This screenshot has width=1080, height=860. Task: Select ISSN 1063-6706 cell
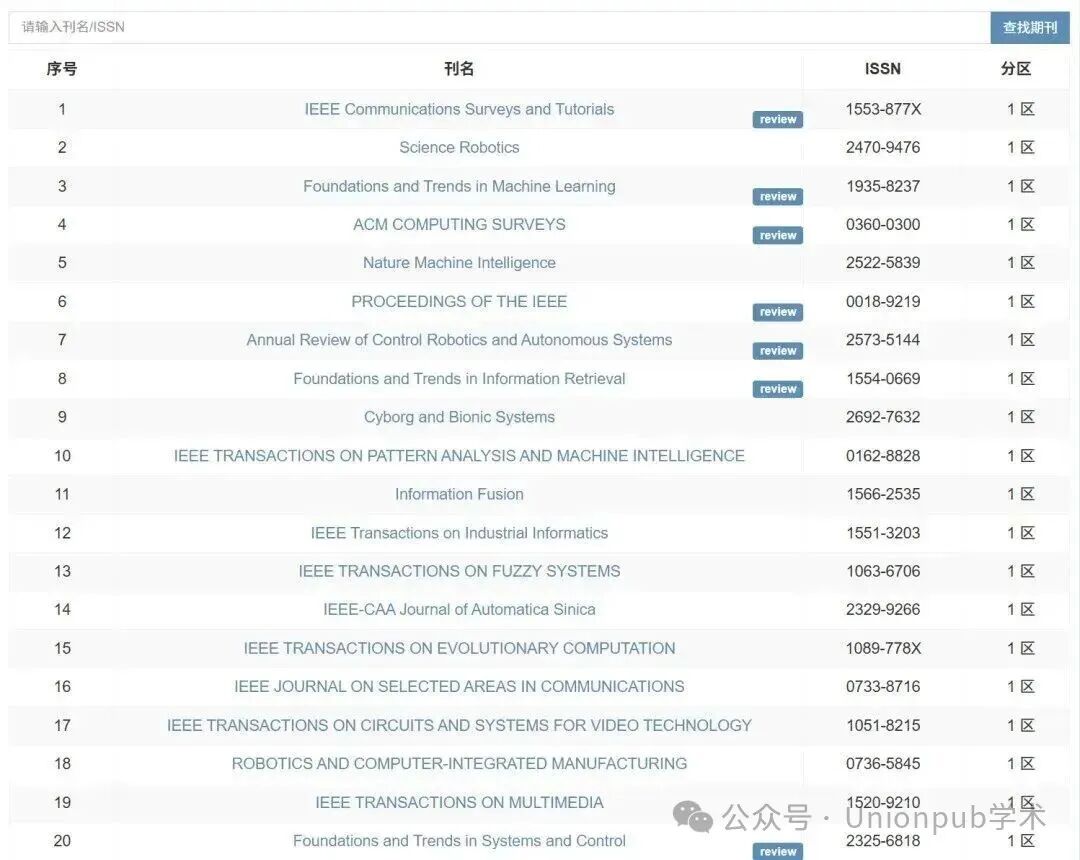883,571
